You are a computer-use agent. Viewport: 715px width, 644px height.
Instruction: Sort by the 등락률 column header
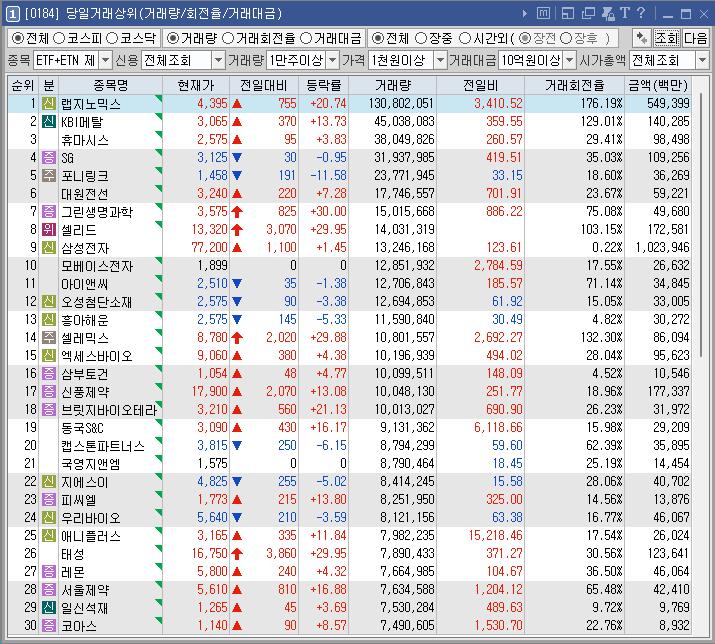click(323, 85)
